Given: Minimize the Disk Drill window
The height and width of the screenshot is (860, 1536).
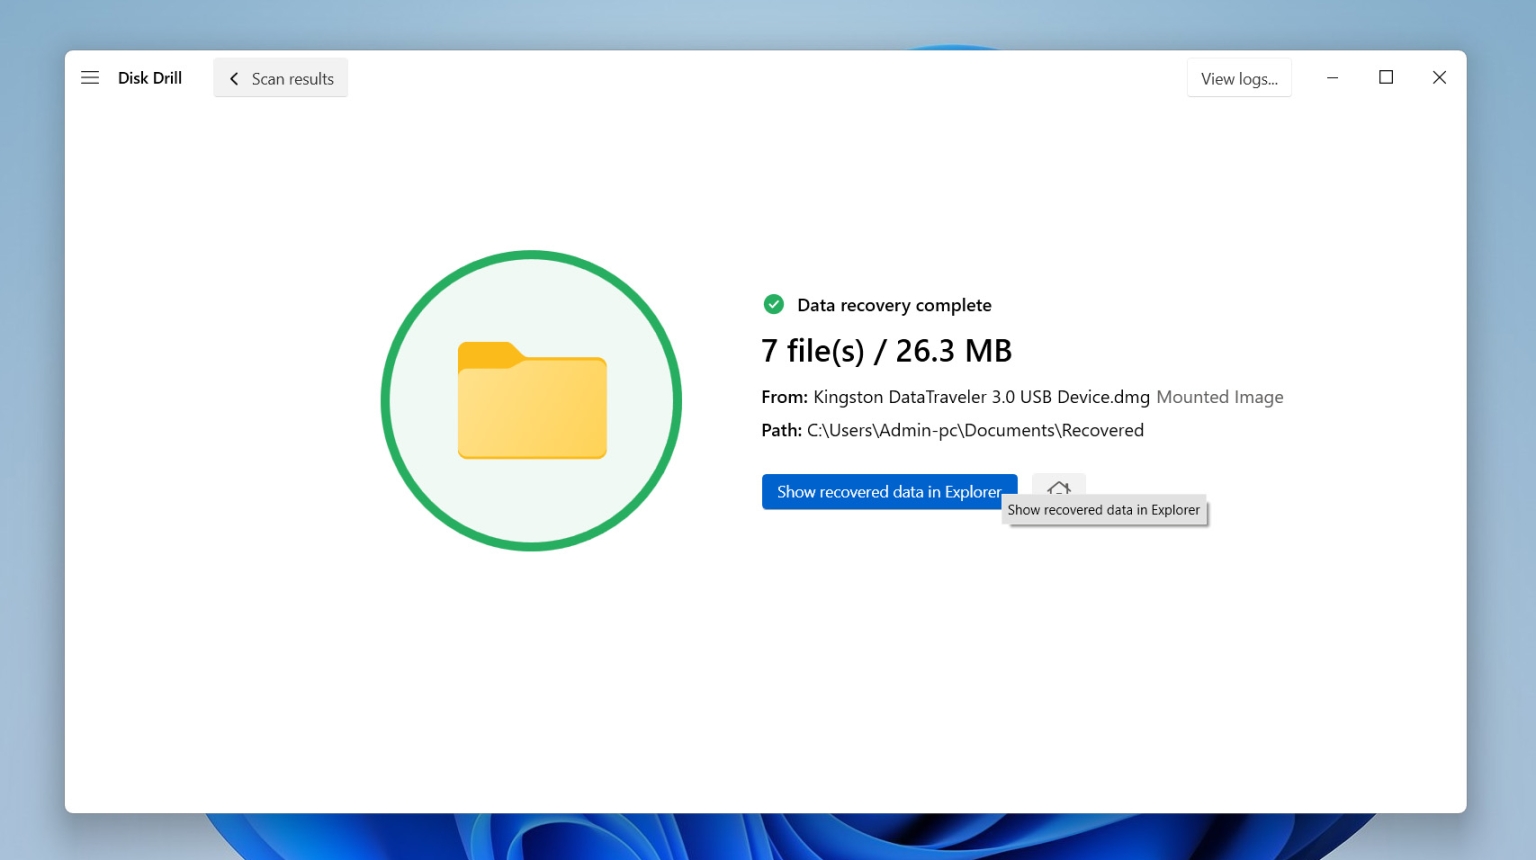Looking at the screenshot, I should point(1332,78).
